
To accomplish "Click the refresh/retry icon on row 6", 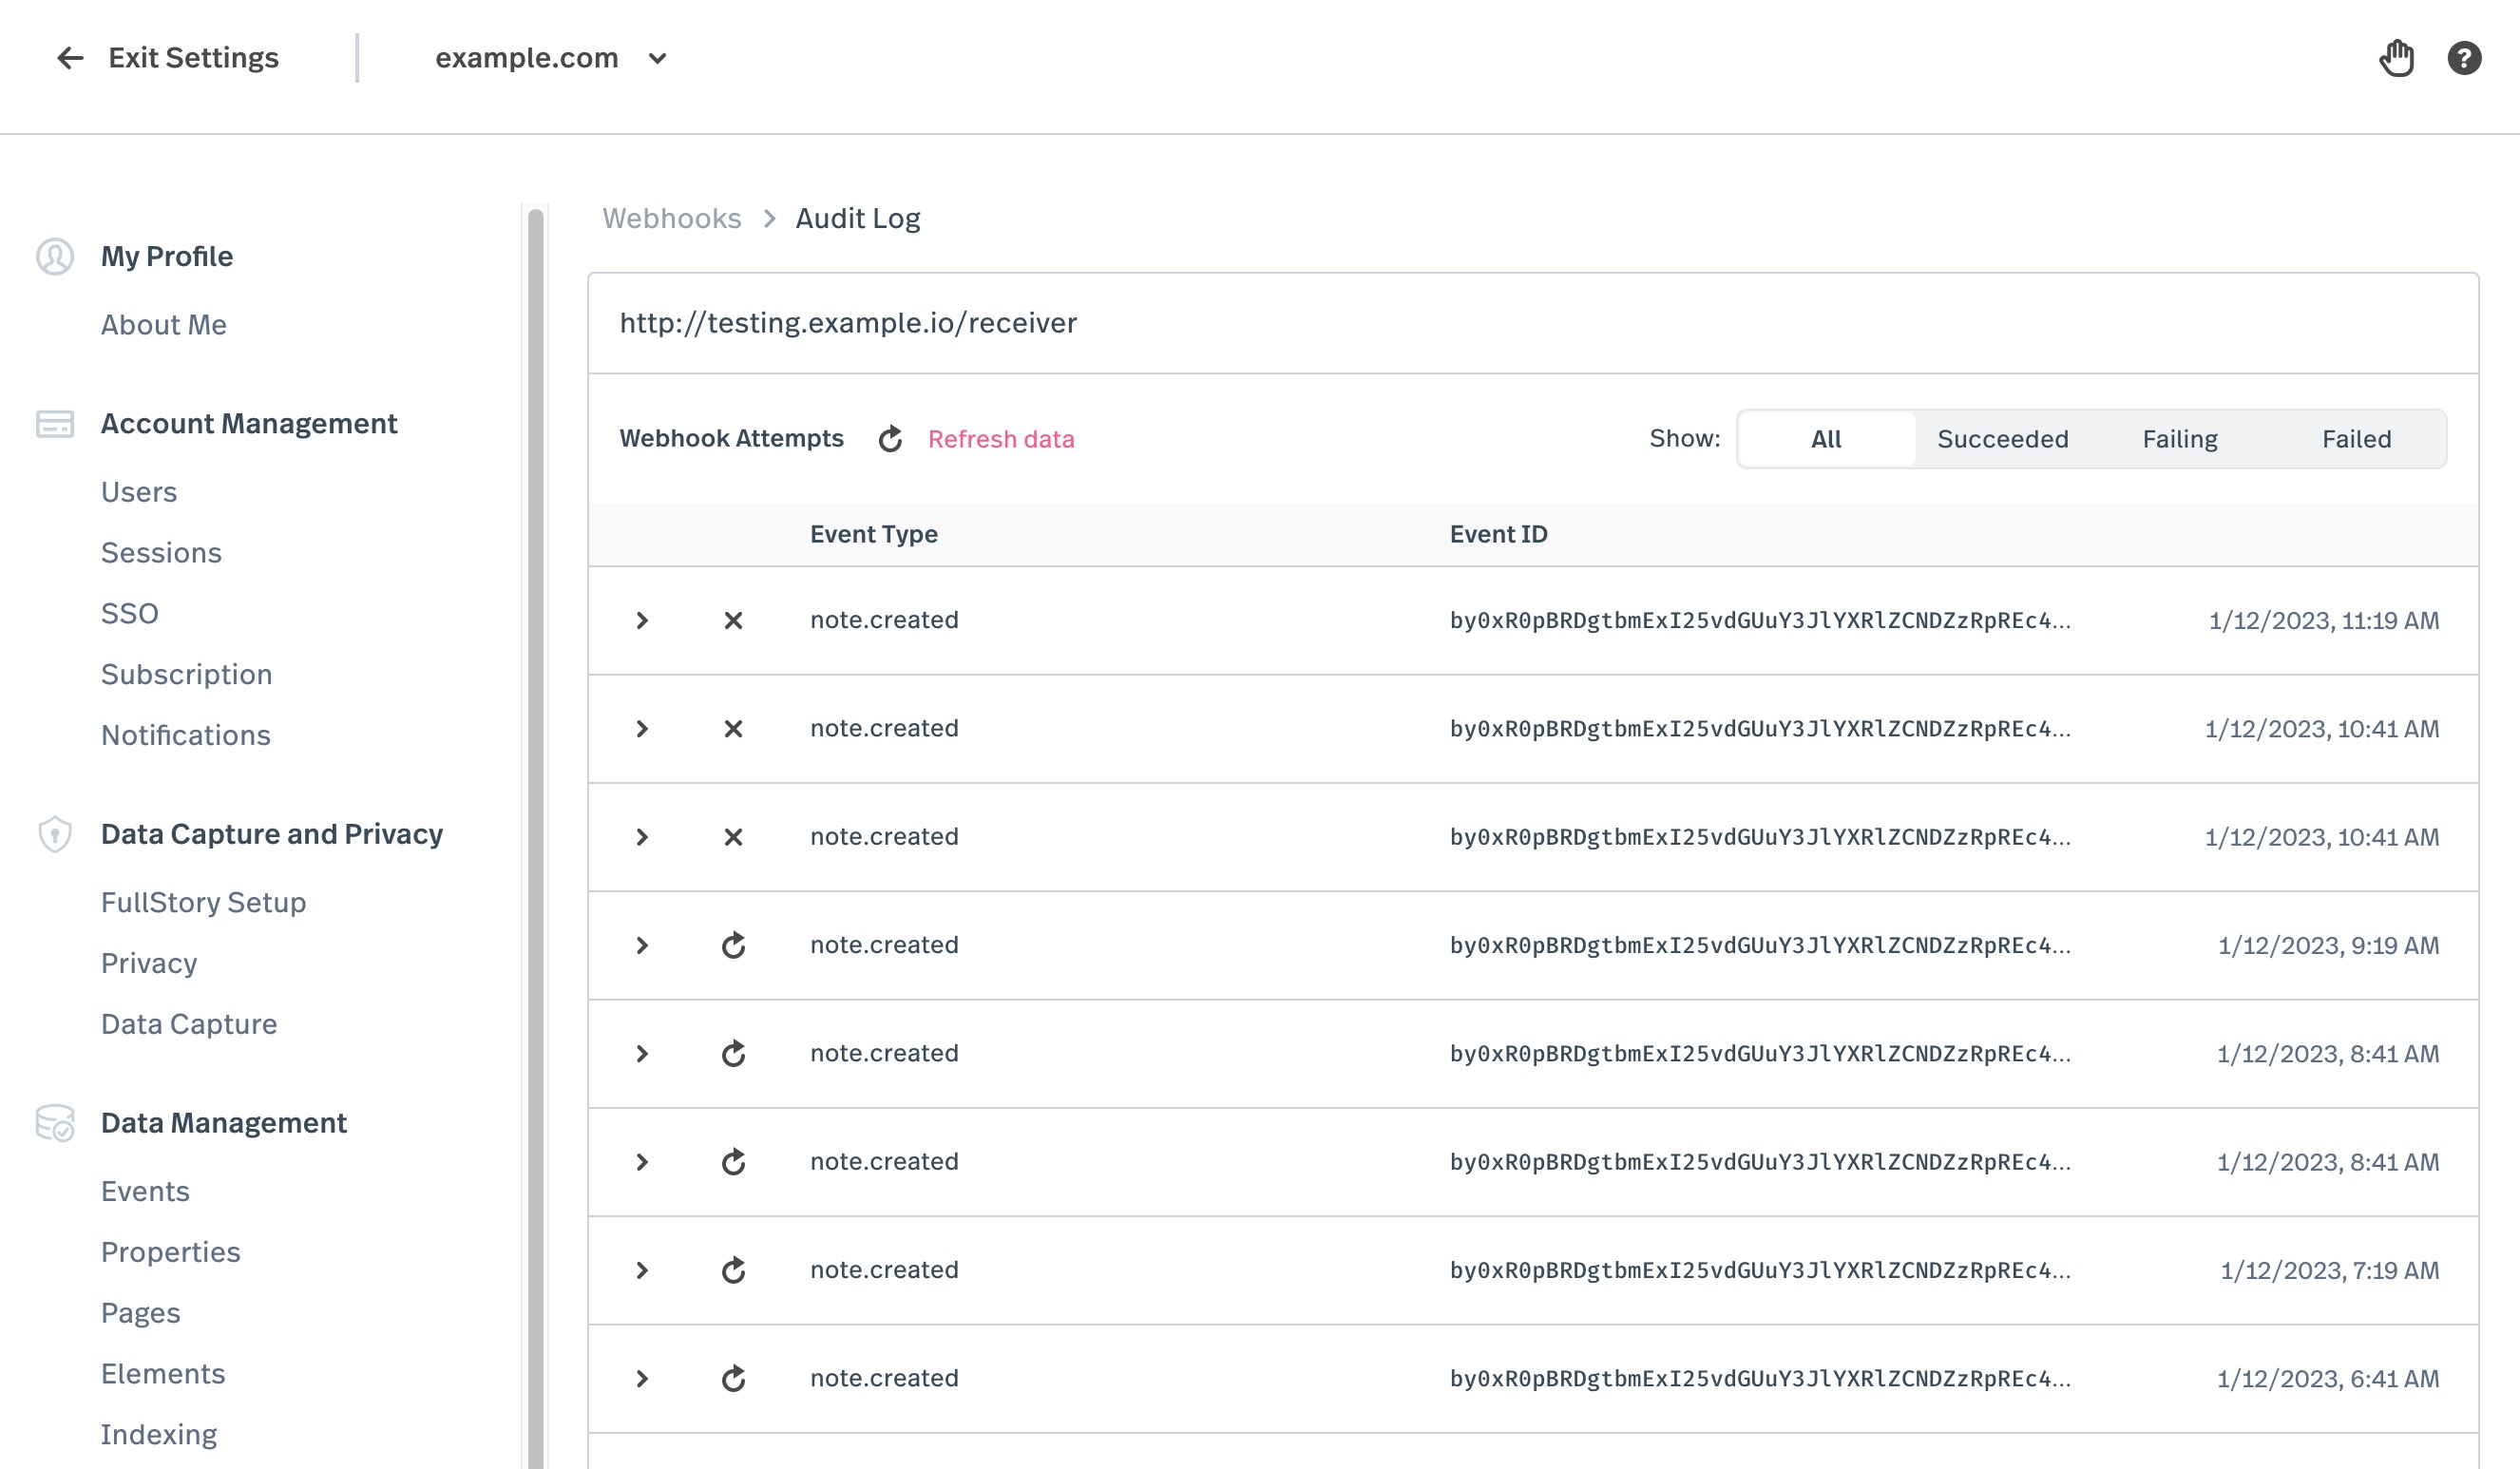I will pos(733,1161).
